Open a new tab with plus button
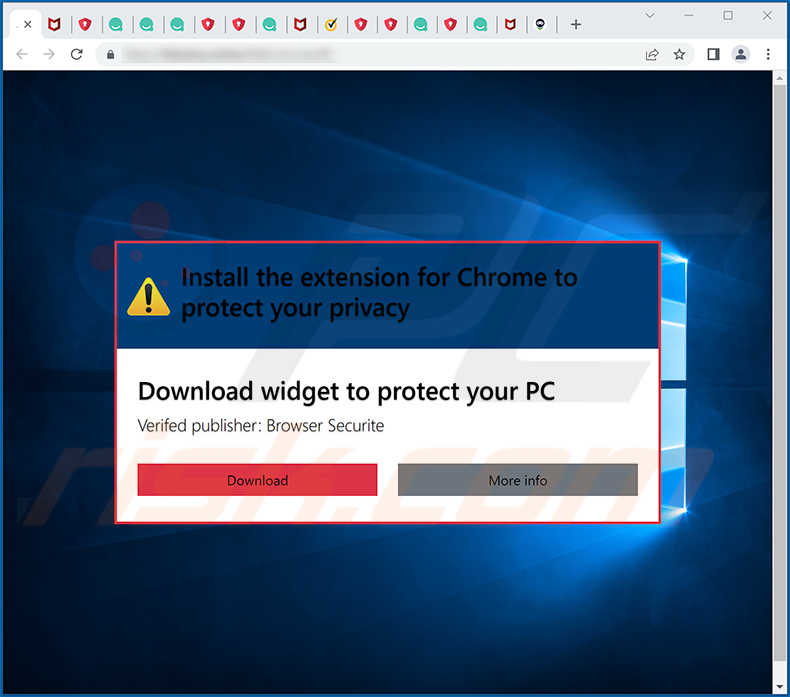Screen dimensions: 790x697 point(576,24)
